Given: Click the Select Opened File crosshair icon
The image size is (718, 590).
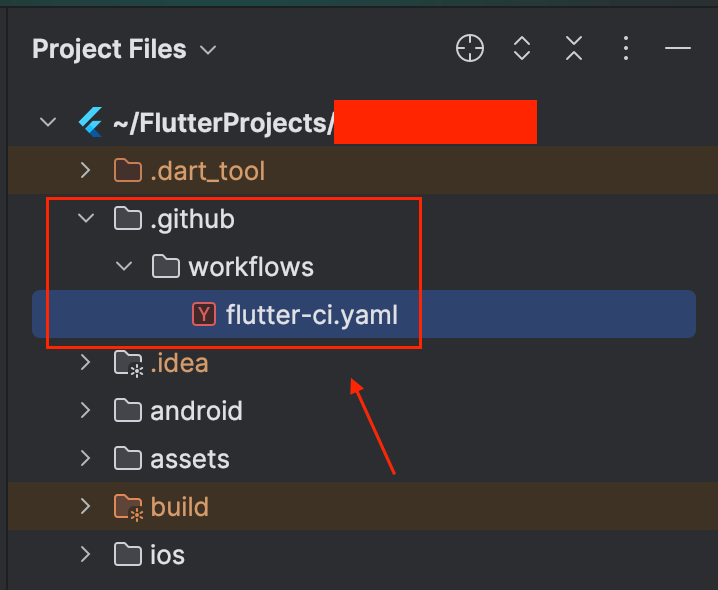Looking at the screenshot, I should pyautogui.click(x=470, y=48).
